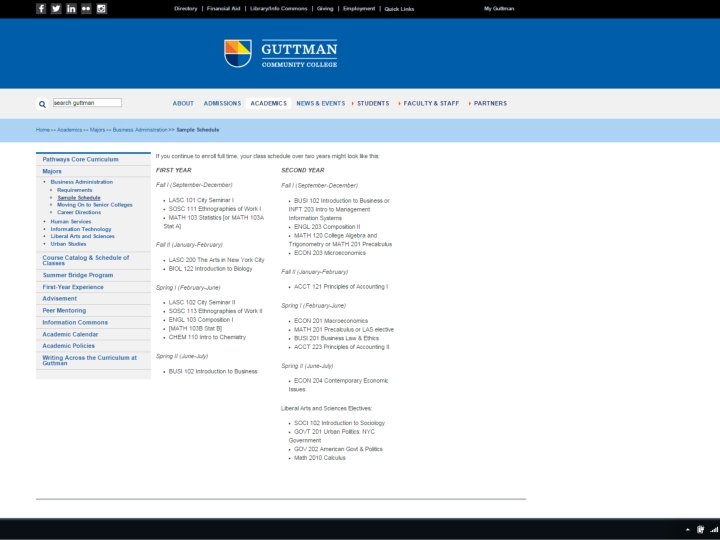Screen dimensions: 720x540
Task: Open Human Services sidebar link
Action: click(71, 221)
